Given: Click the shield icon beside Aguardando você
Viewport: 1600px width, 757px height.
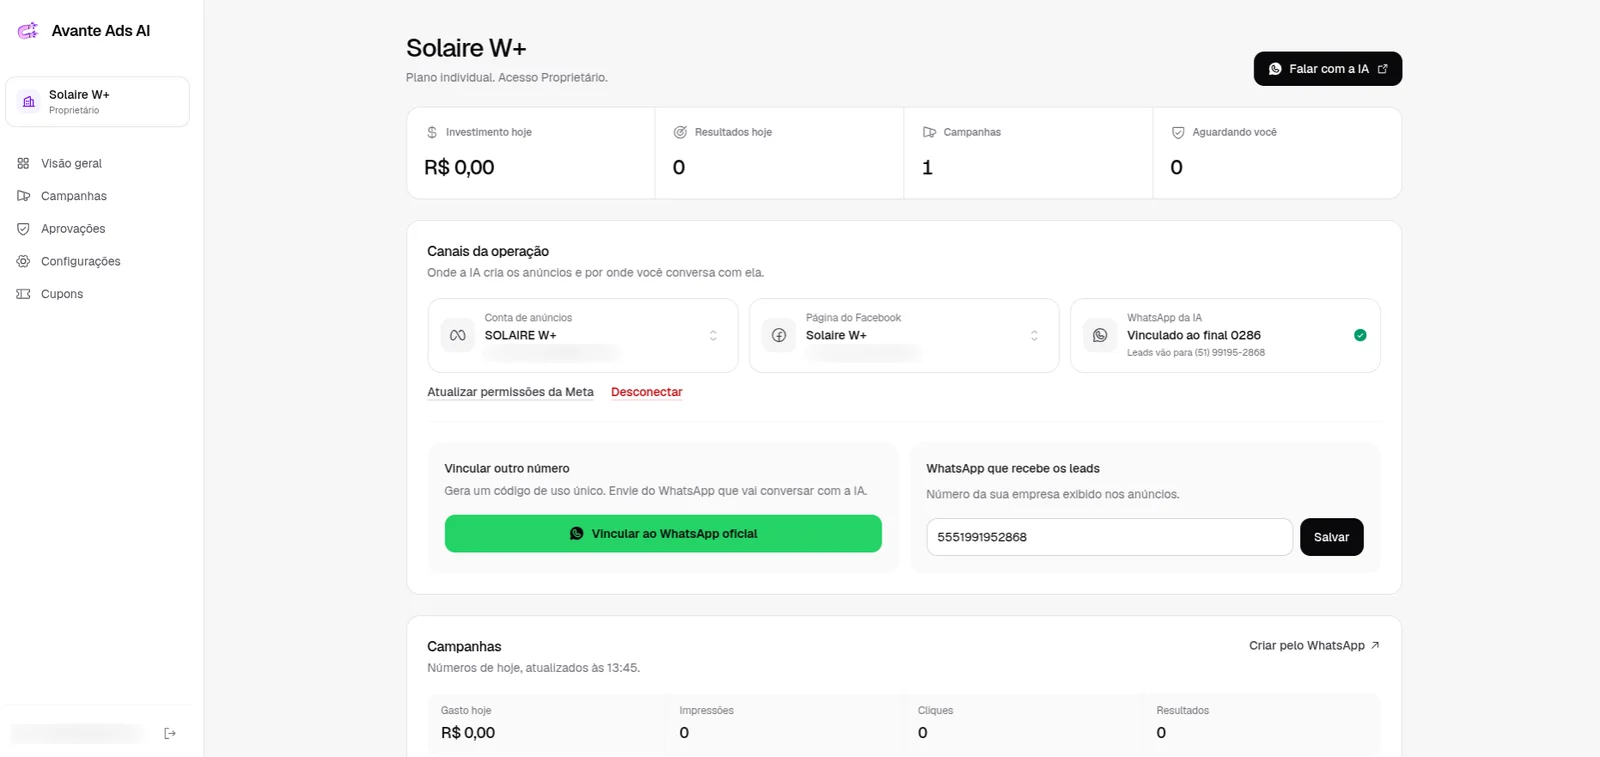Looking at the screenshot, I should pos(1178,132).
